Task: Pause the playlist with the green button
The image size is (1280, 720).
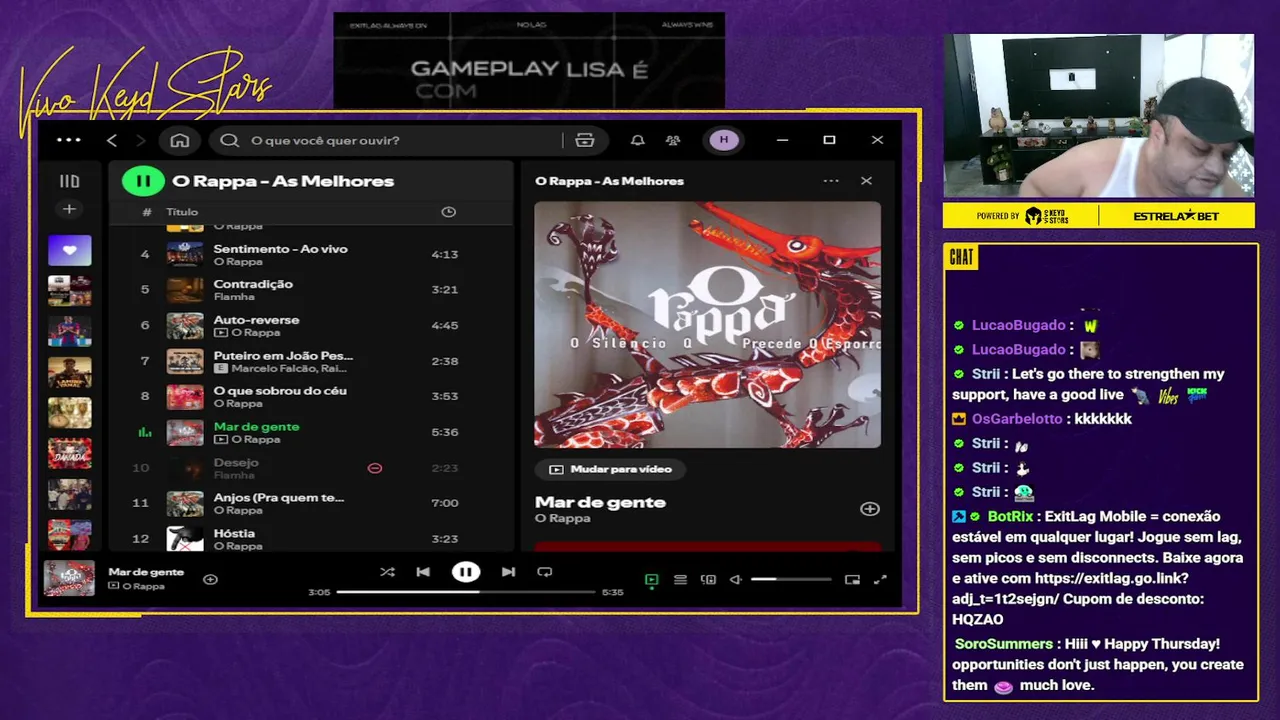Action: 143,181
